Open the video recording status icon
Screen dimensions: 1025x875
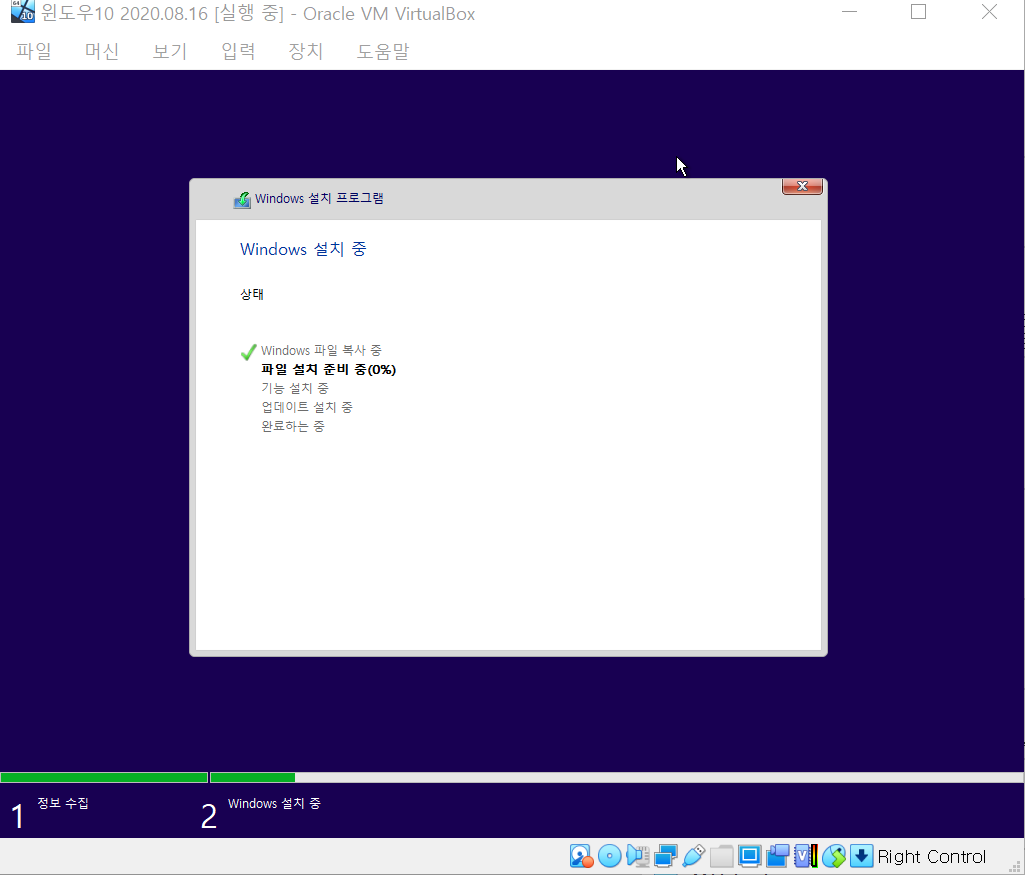[778, 856]
